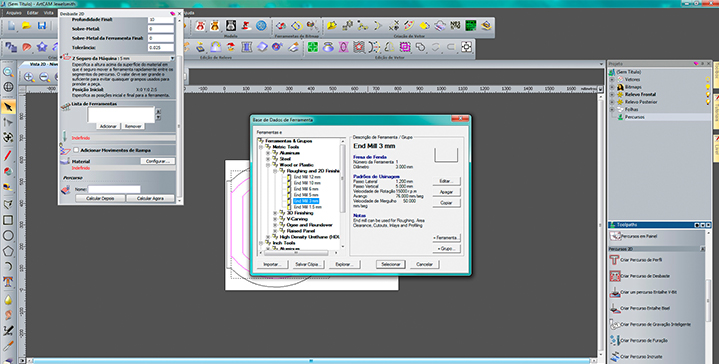719x364 pixels.
Task: Click the New file icon in top toolbar
Action: click(11, 26)
